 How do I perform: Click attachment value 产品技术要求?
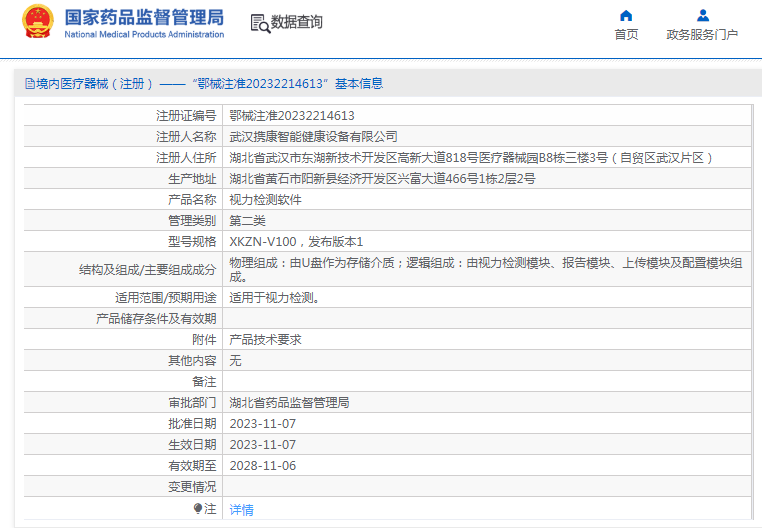[265, 339]
